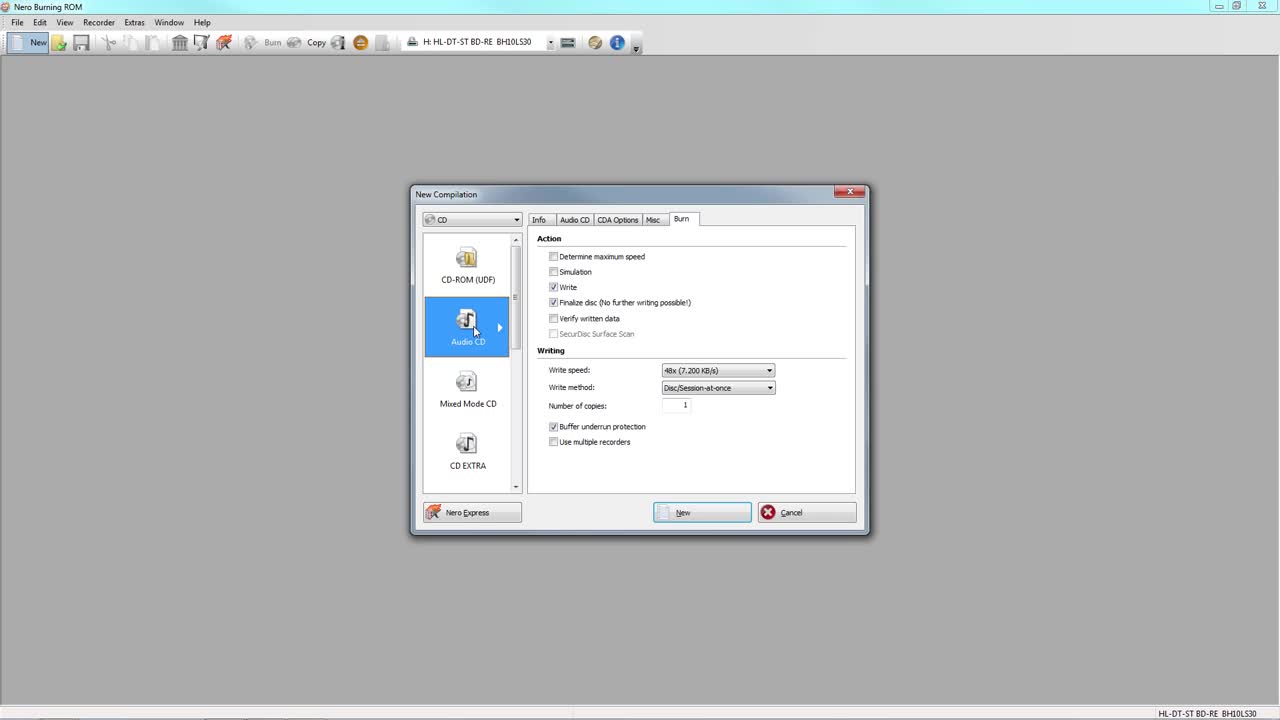The image size is (1280, 720).
Task: Open the Recorder menu
Action: 99,22
